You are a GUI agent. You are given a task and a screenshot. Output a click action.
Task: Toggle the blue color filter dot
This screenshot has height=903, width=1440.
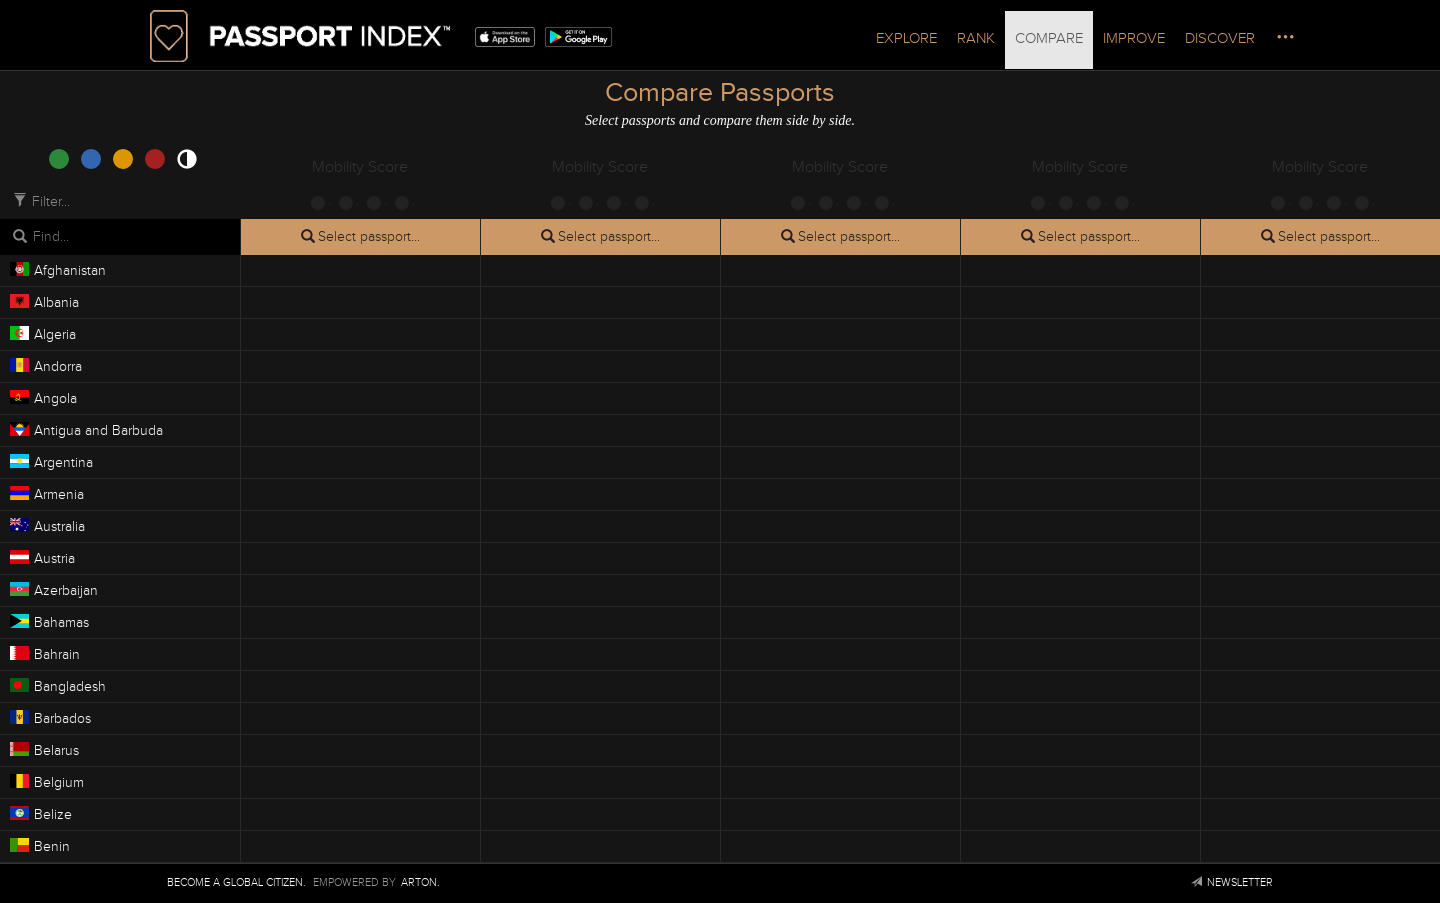91,159
